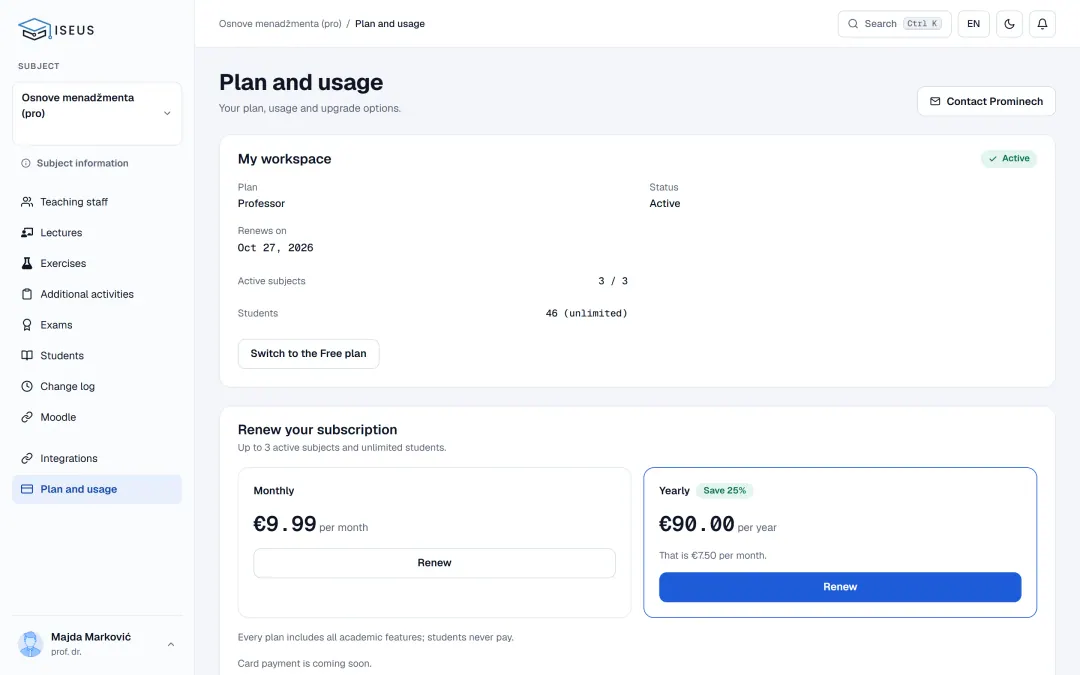Click the Contact Prominech button
This screenshot has height=675, width=1080.
986,101
